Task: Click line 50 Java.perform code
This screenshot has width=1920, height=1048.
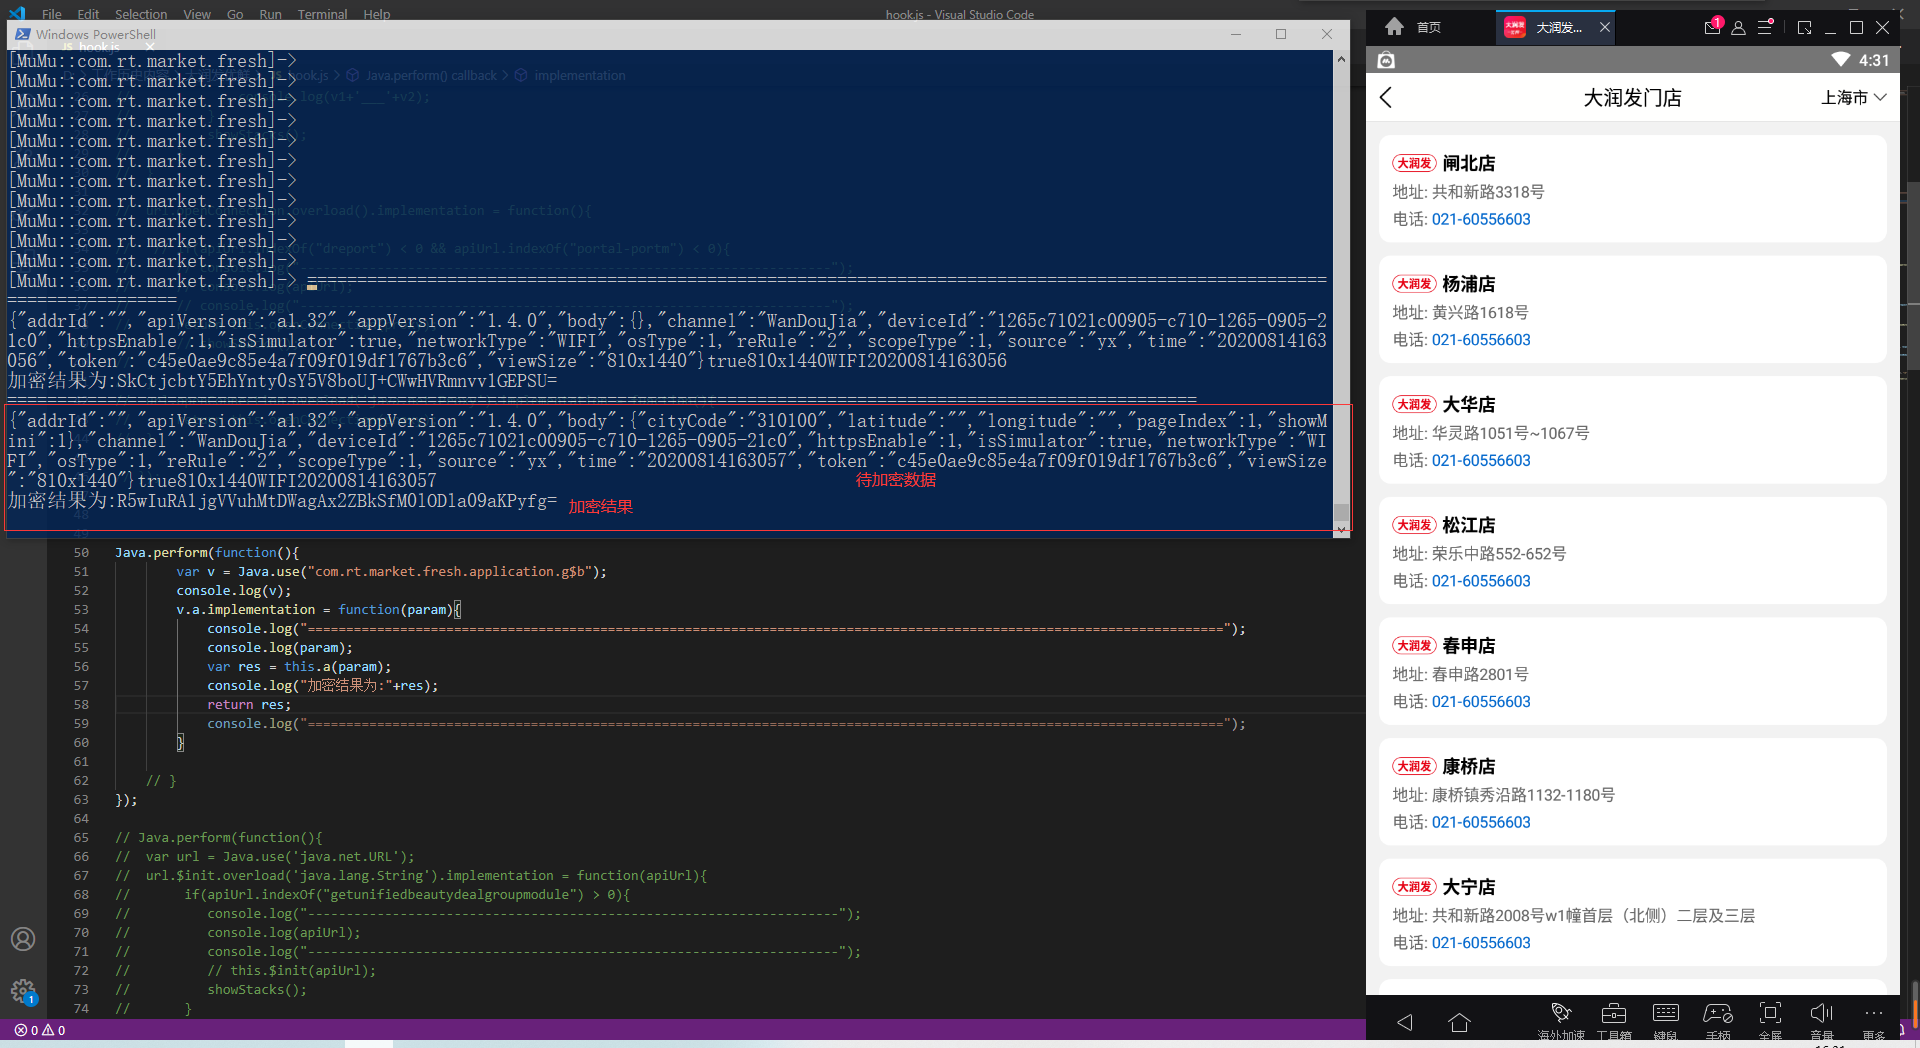Action: [x=207, y=553]
